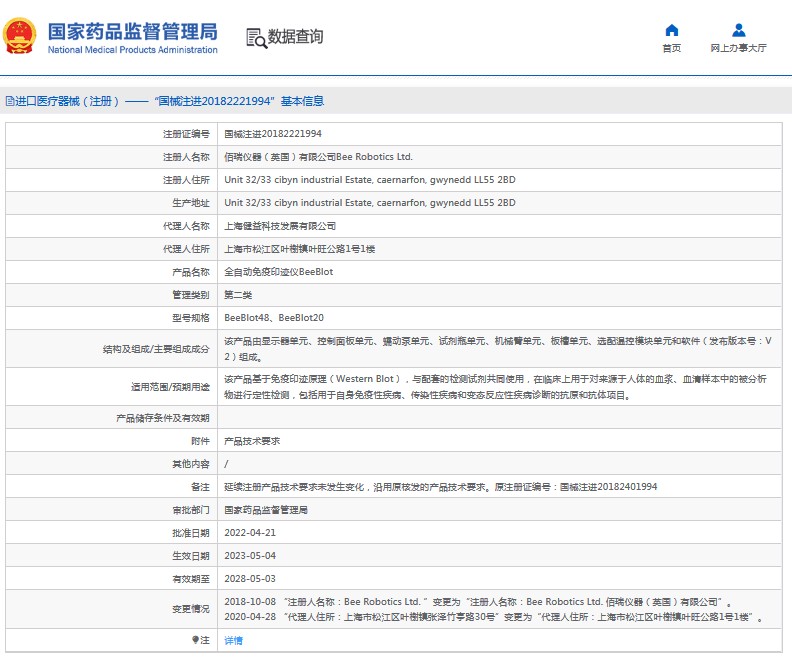Click model spec value BeeBlot48、BeeBlot20
The height and width of the screenshot is (657, 792).
click(x=274, y=317)
